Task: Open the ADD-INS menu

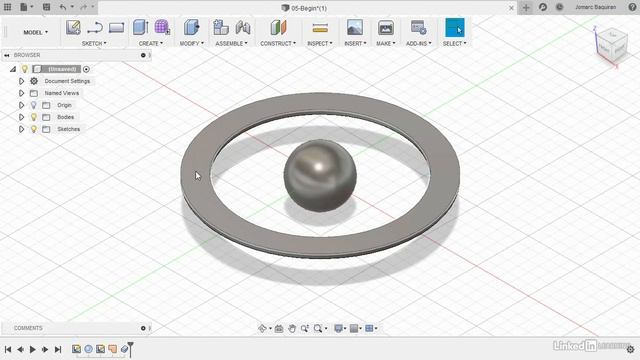Action: click(419, 43)
